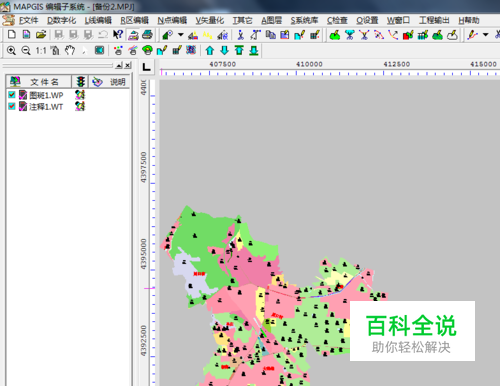Click the open file folder icon
Image resolution: width=500 pixels, height=386 pixels.
click(x=41, y=34)
